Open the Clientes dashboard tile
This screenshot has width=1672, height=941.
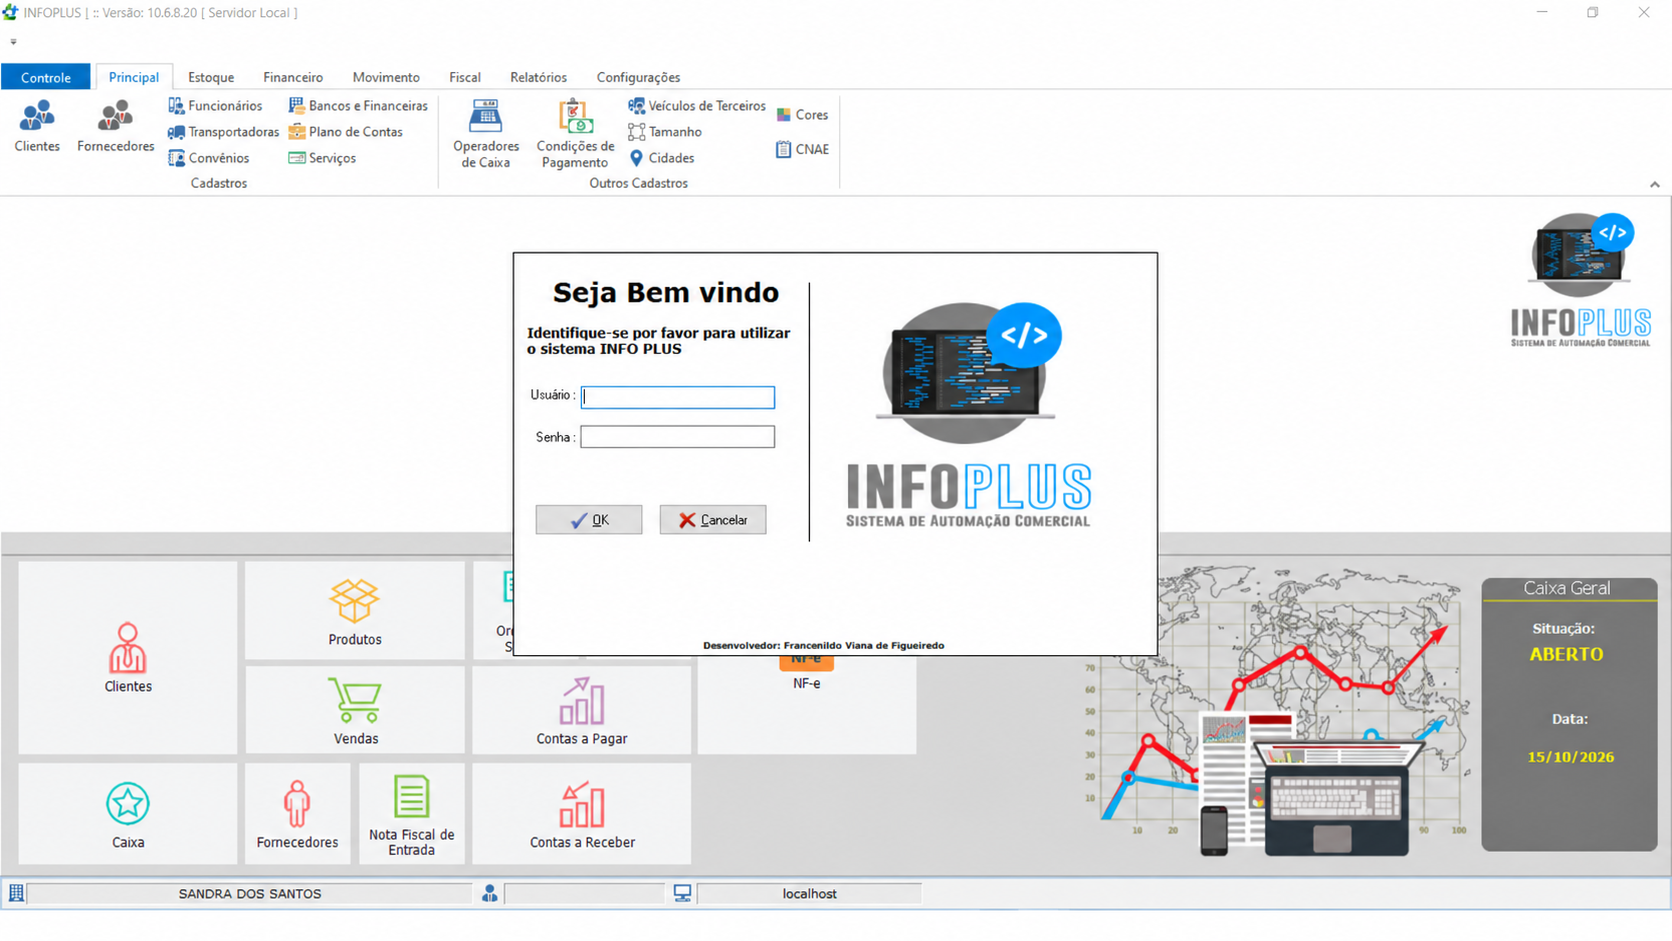[128, 657]
